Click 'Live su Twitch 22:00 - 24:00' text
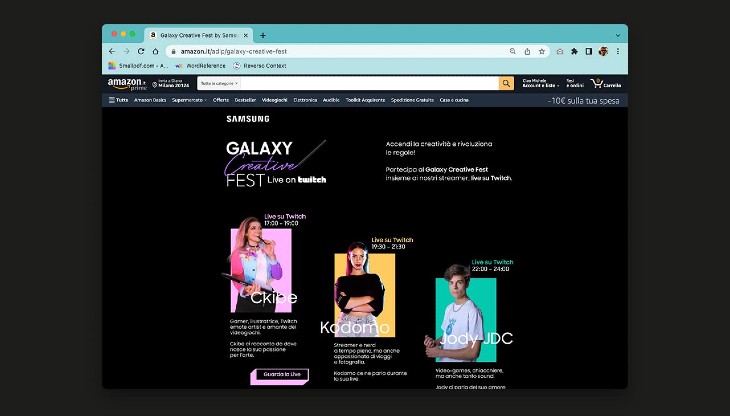 tap(492, 265)
